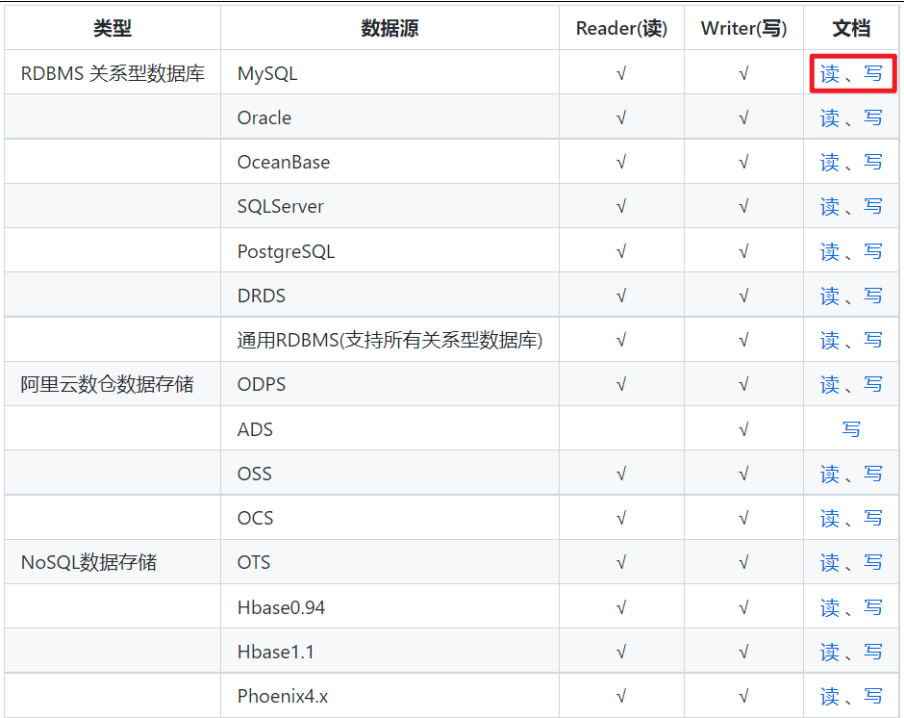Open the MySQL read (读) doc link
Image resolution: width=904 pixels, height=718 pixels.
tap(830, 74)
